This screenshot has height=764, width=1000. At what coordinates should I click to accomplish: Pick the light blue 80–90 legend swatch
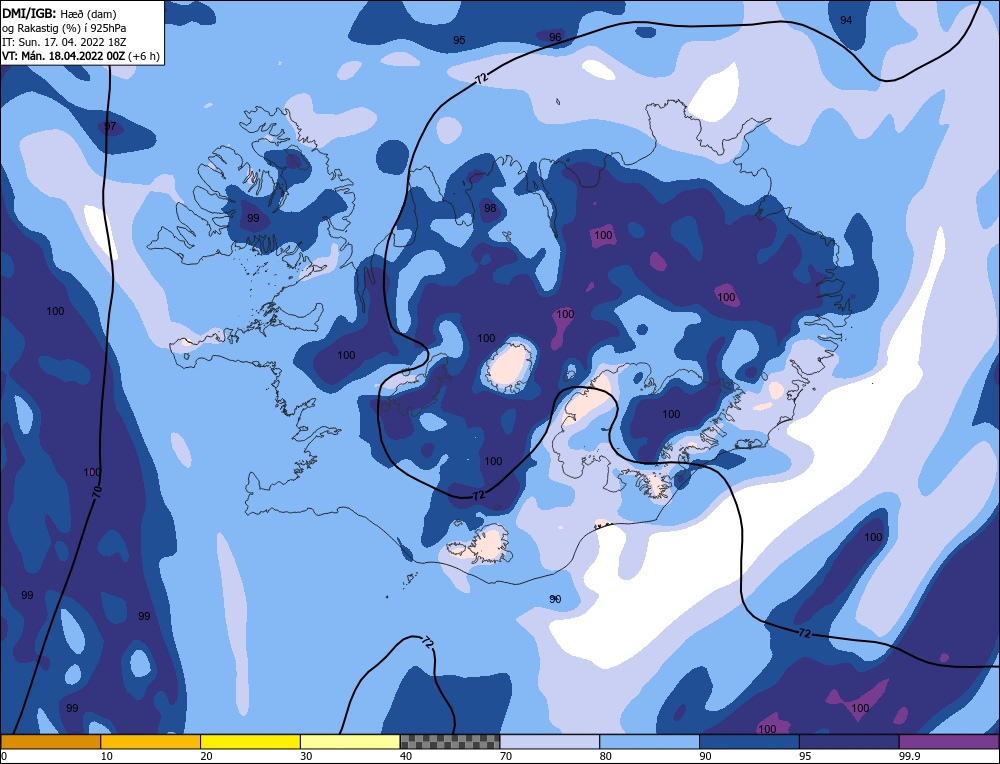pos(649,742)
